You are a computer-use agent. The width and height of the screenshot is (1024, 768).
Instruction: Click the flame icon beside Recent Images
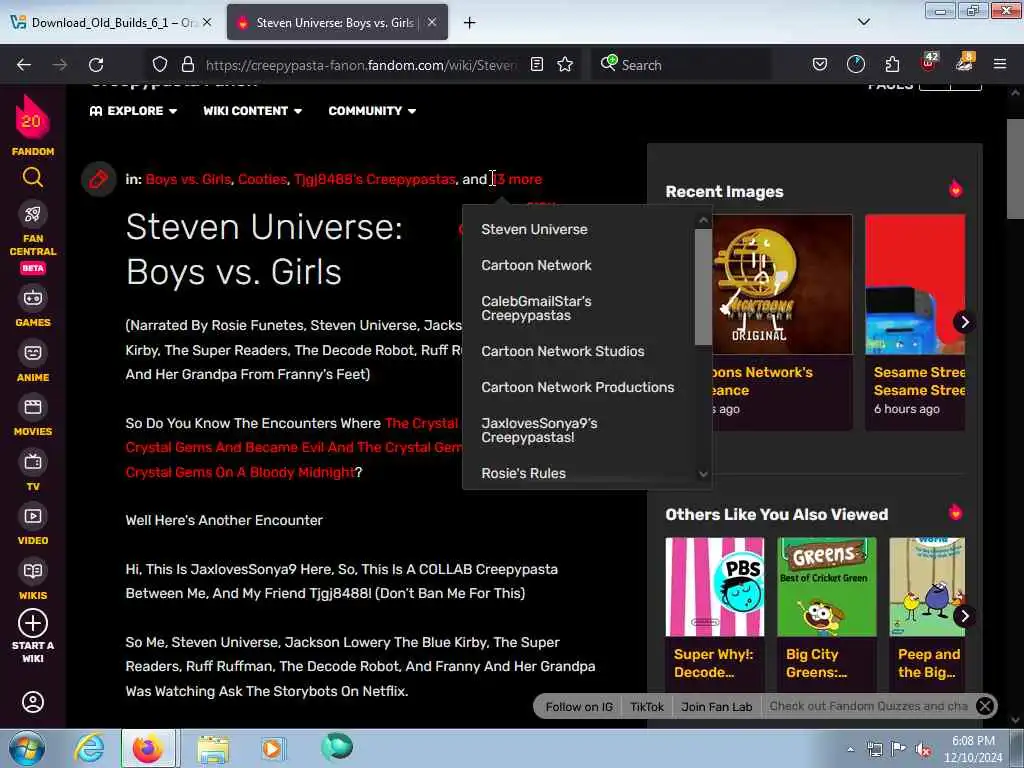[955, 189]
